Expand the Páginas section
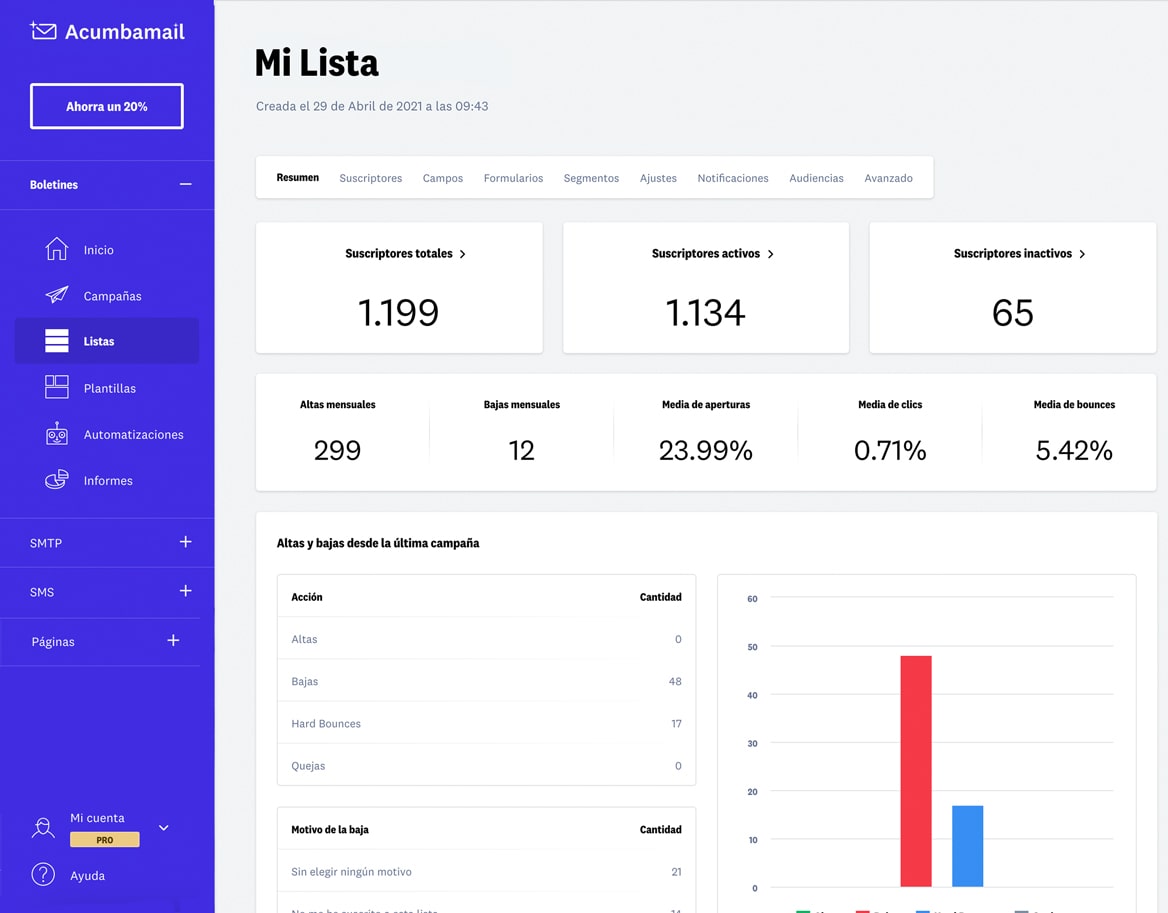This screenshot has width=1168, height=913. [x=173, y=641]
